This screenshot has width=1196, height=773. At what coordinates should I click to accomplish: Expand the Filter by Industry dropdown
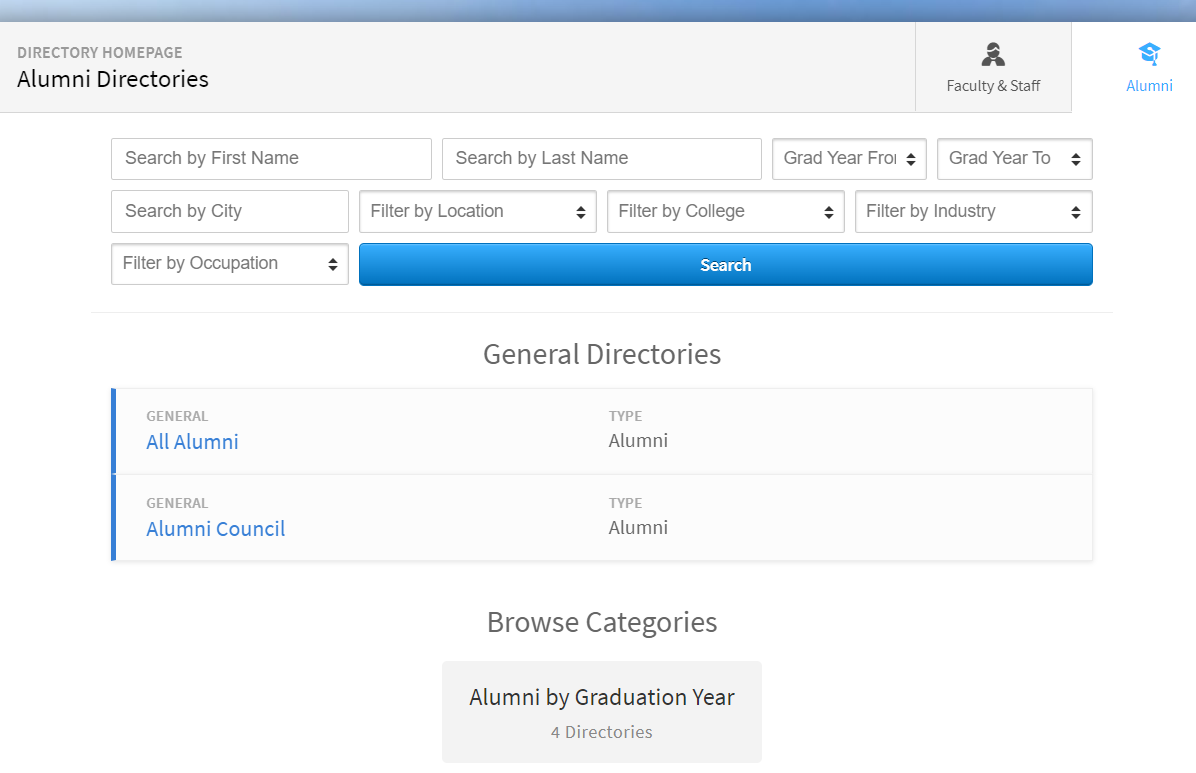[972, 211]
